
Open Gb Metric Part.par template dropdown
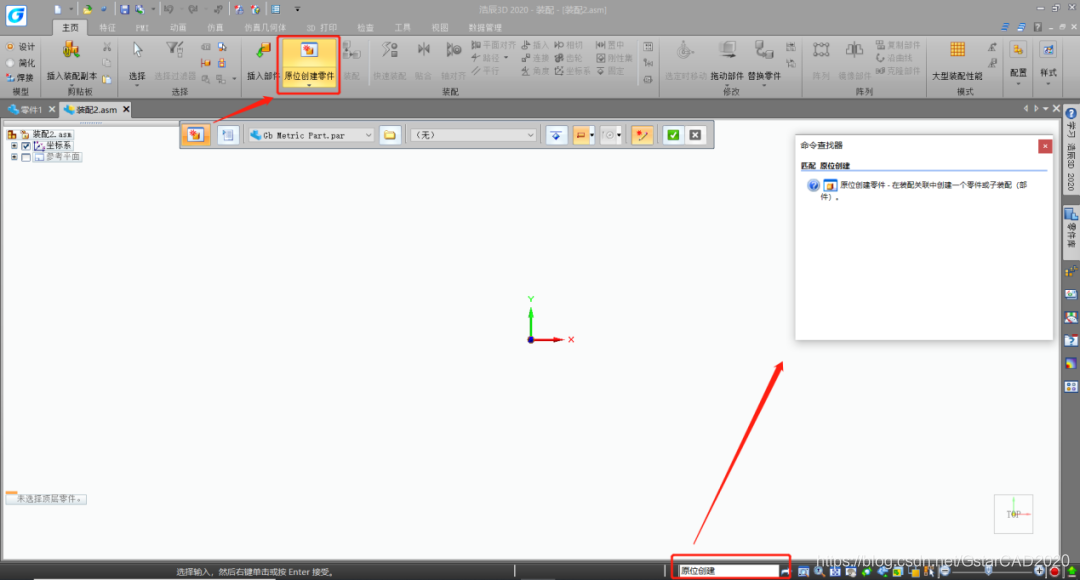368,135
